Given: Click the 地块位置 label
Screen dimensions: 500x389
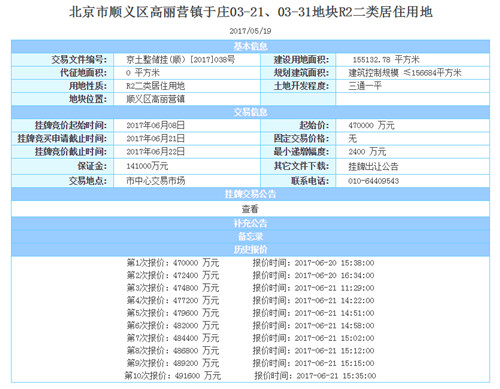Looking at the screenshot, I should (x=88, y=99).
